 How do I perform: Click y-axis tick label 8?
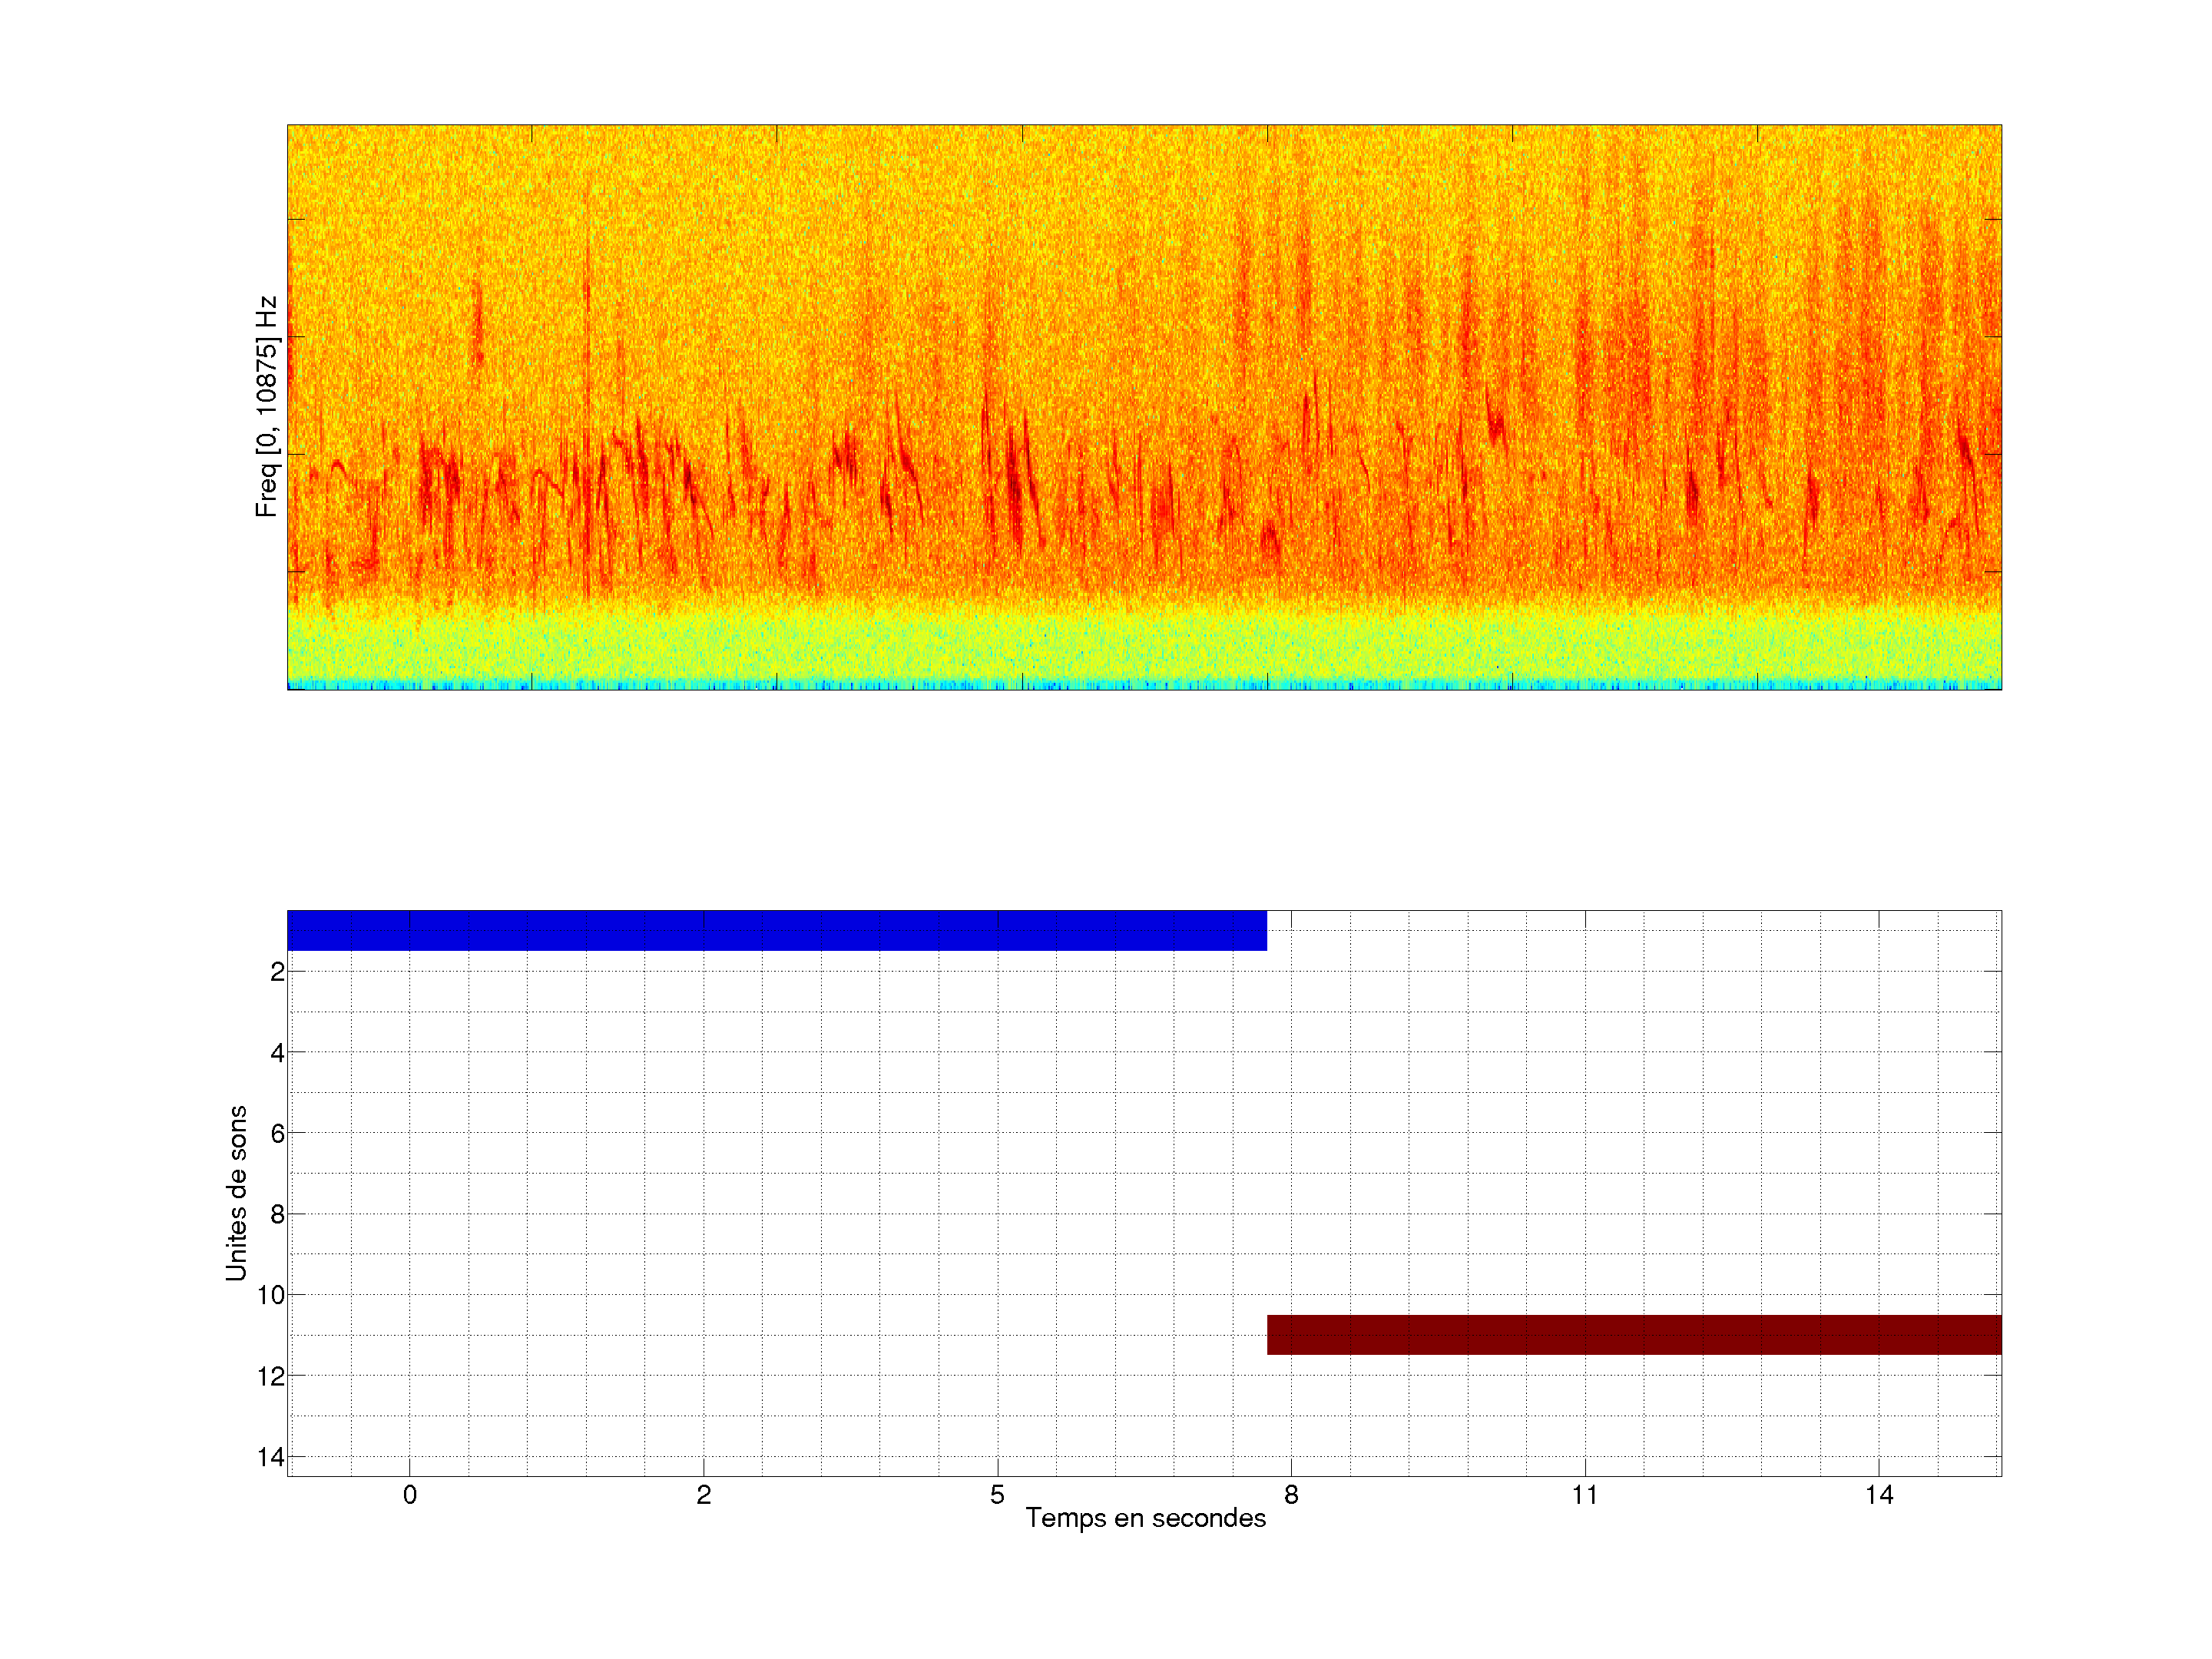coord(277,1214)
